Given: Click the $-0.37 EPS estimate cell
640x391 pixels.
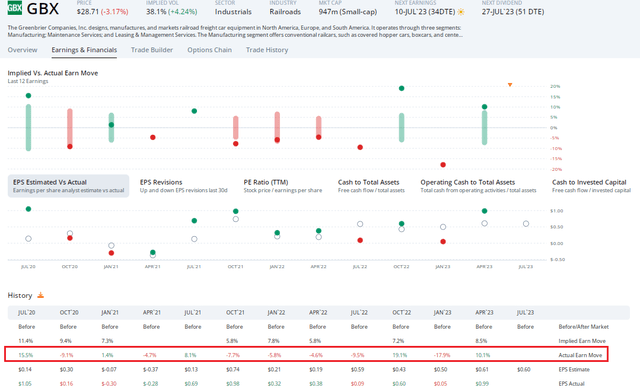Looking at the screenshot, I should (x=151, y=369).
